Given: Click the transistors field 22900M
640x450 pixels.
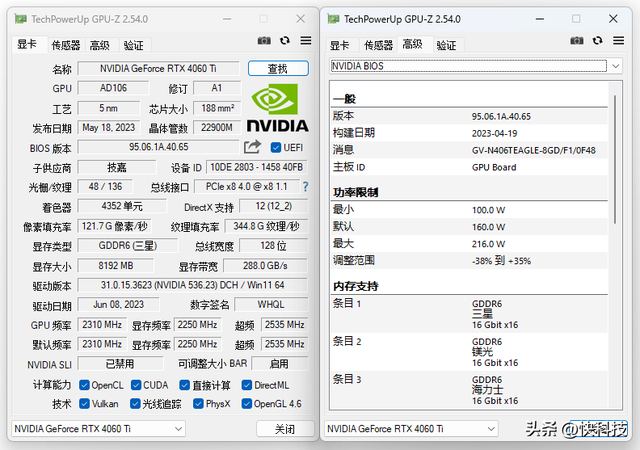Looking at the screenshot, I should [x=217, y=127].
